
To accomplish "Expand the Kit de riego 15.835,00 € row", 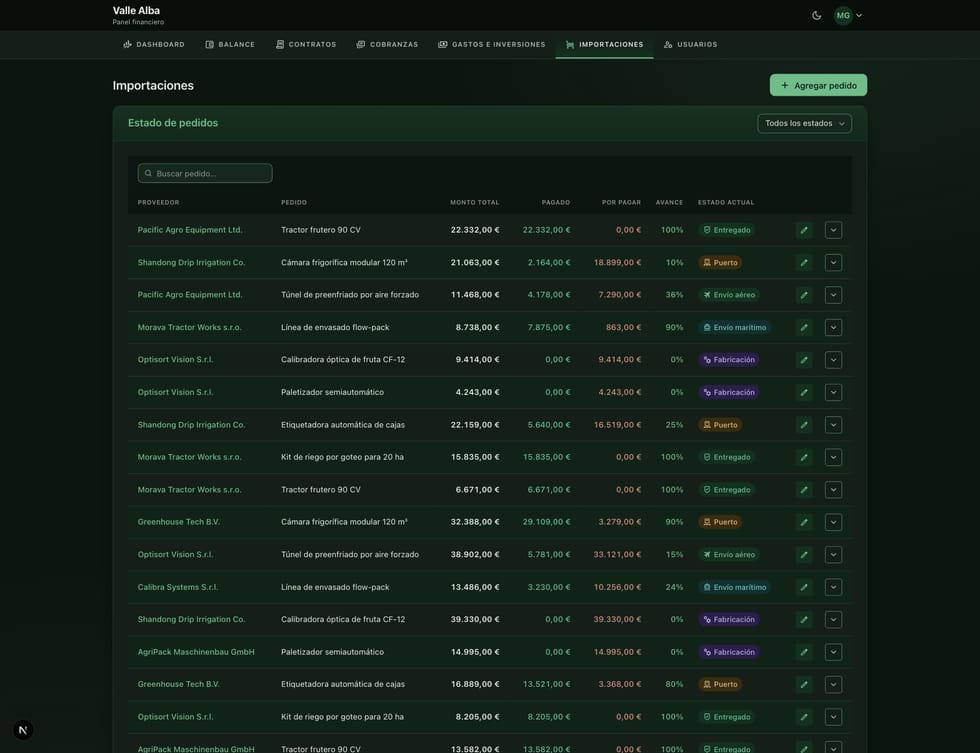I will [x=833, y=457].
